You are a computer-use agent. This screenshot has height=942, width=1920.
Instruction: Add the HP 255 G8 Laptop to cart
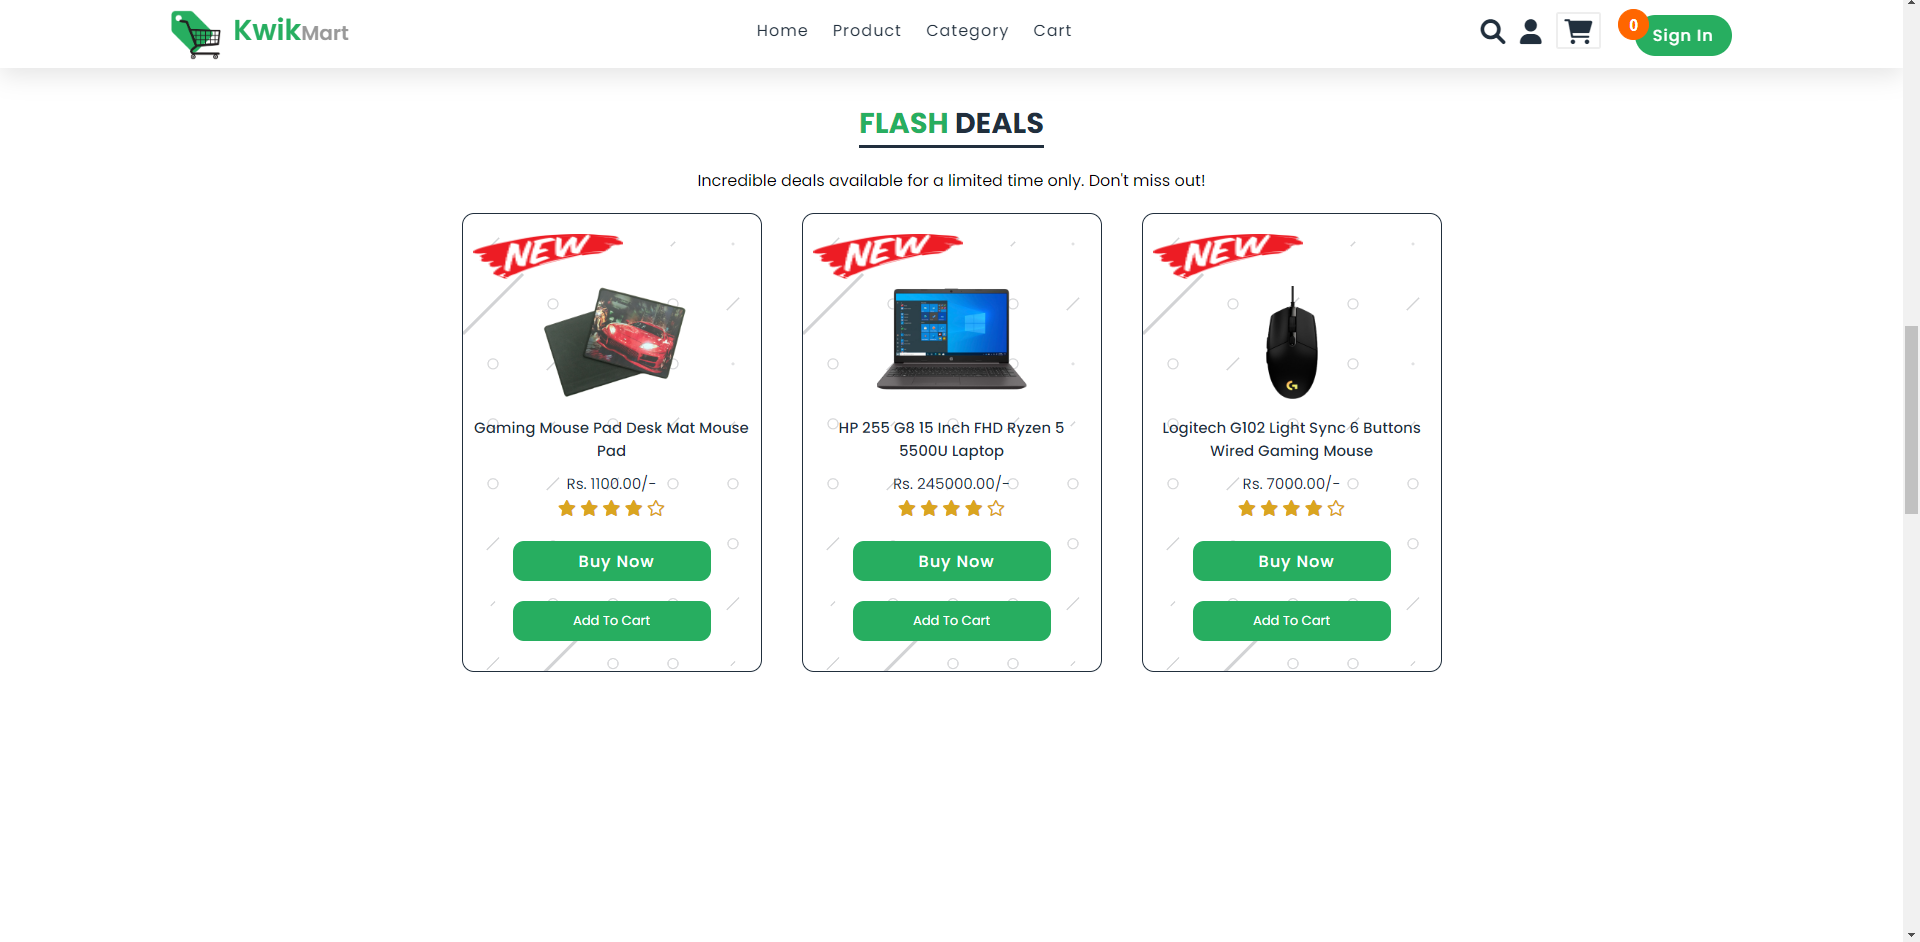pyautogui.click(x=952, y=621)
